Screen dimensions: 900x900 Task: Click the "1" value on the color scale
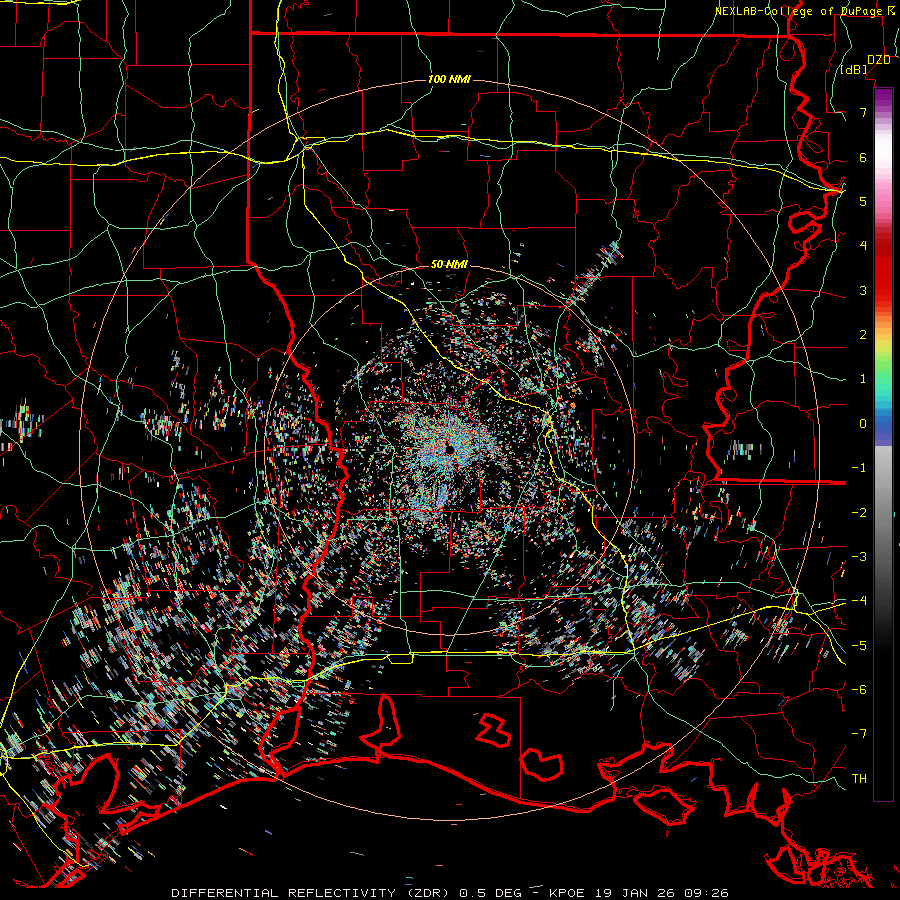click(863, 379)
